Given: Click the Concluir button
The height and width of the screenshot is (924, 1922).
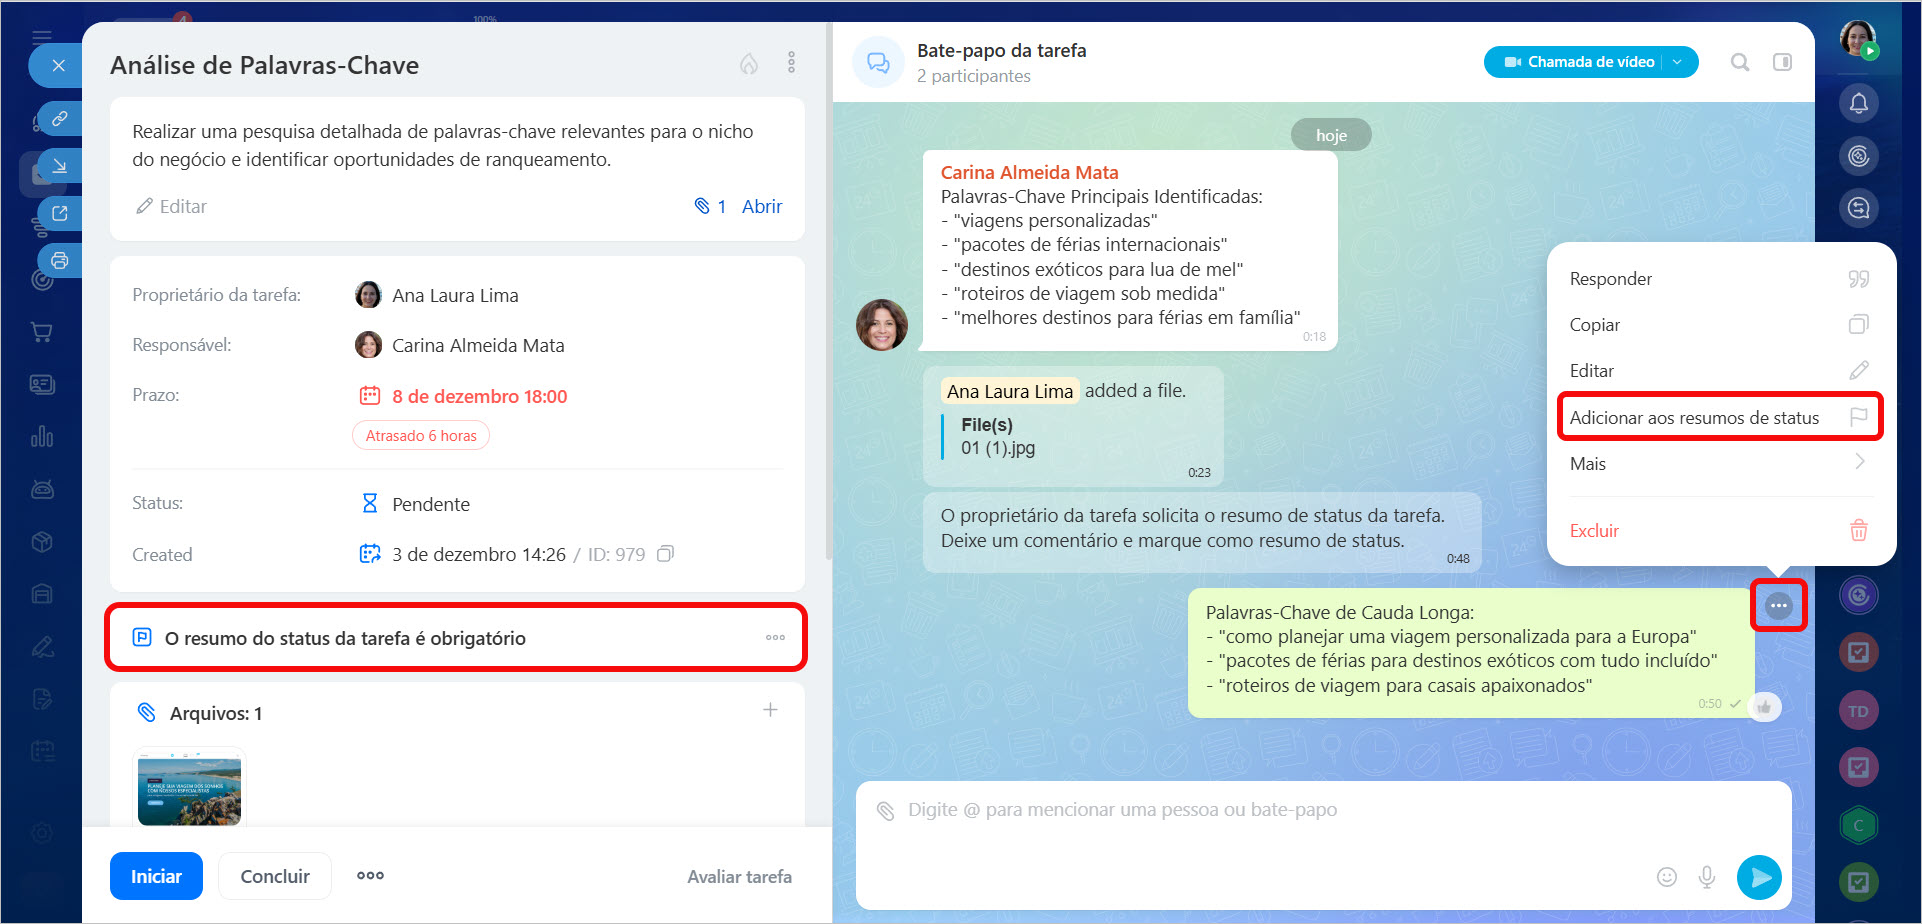Looking at the screenshot, I should [x=275, y=876].
